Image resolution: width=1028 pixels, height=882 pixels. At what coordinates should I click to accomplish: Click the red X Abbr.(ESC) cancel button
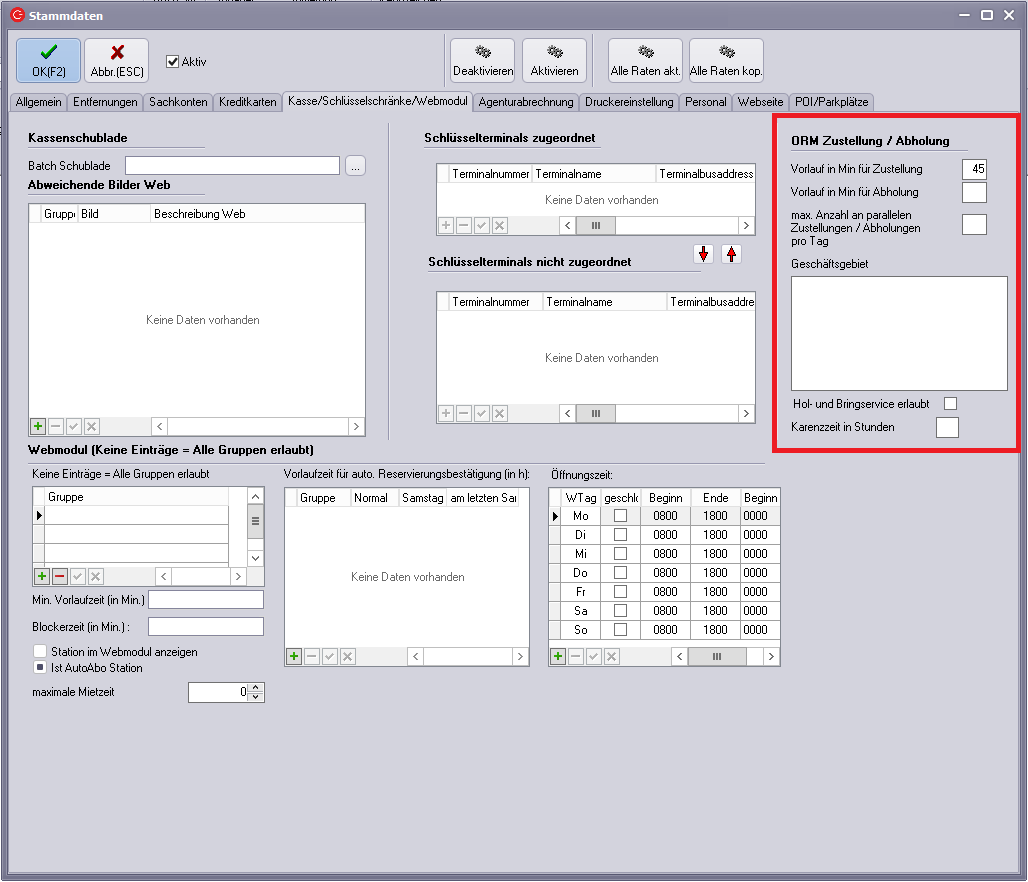tap(116, 60)
